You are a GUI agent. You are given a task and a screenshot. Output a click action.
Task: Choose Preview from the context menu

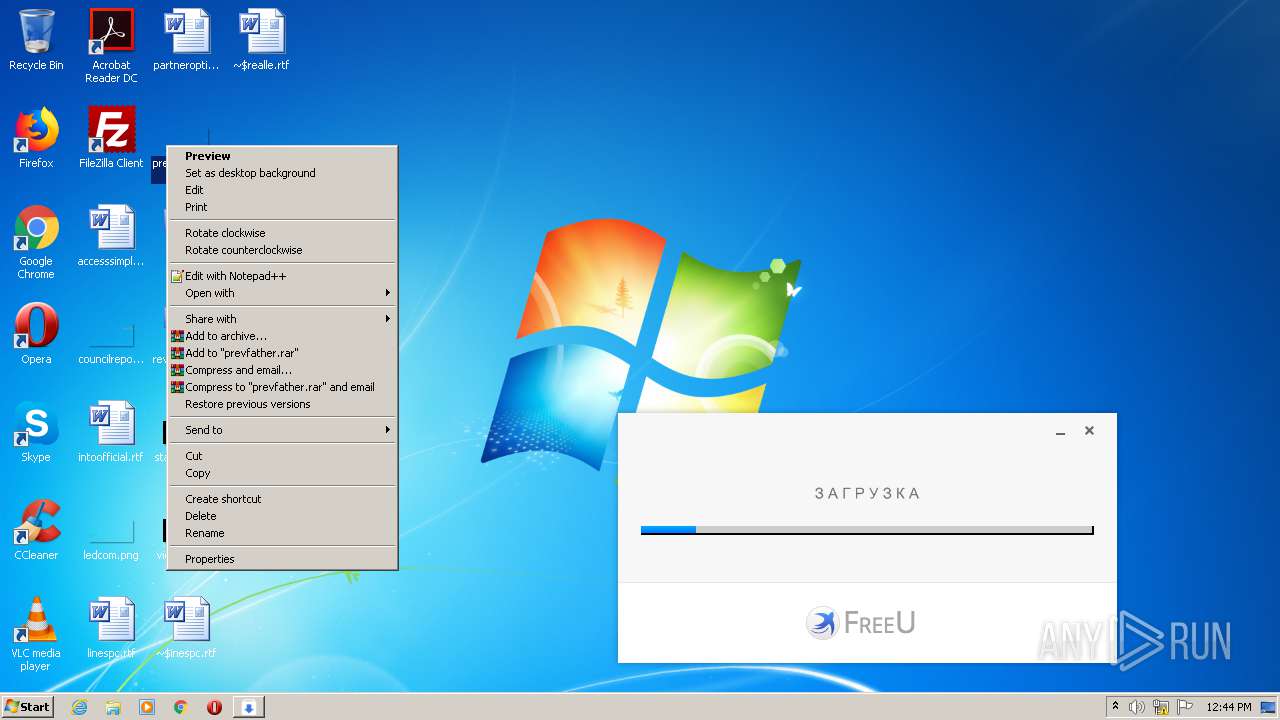(282, 156)
